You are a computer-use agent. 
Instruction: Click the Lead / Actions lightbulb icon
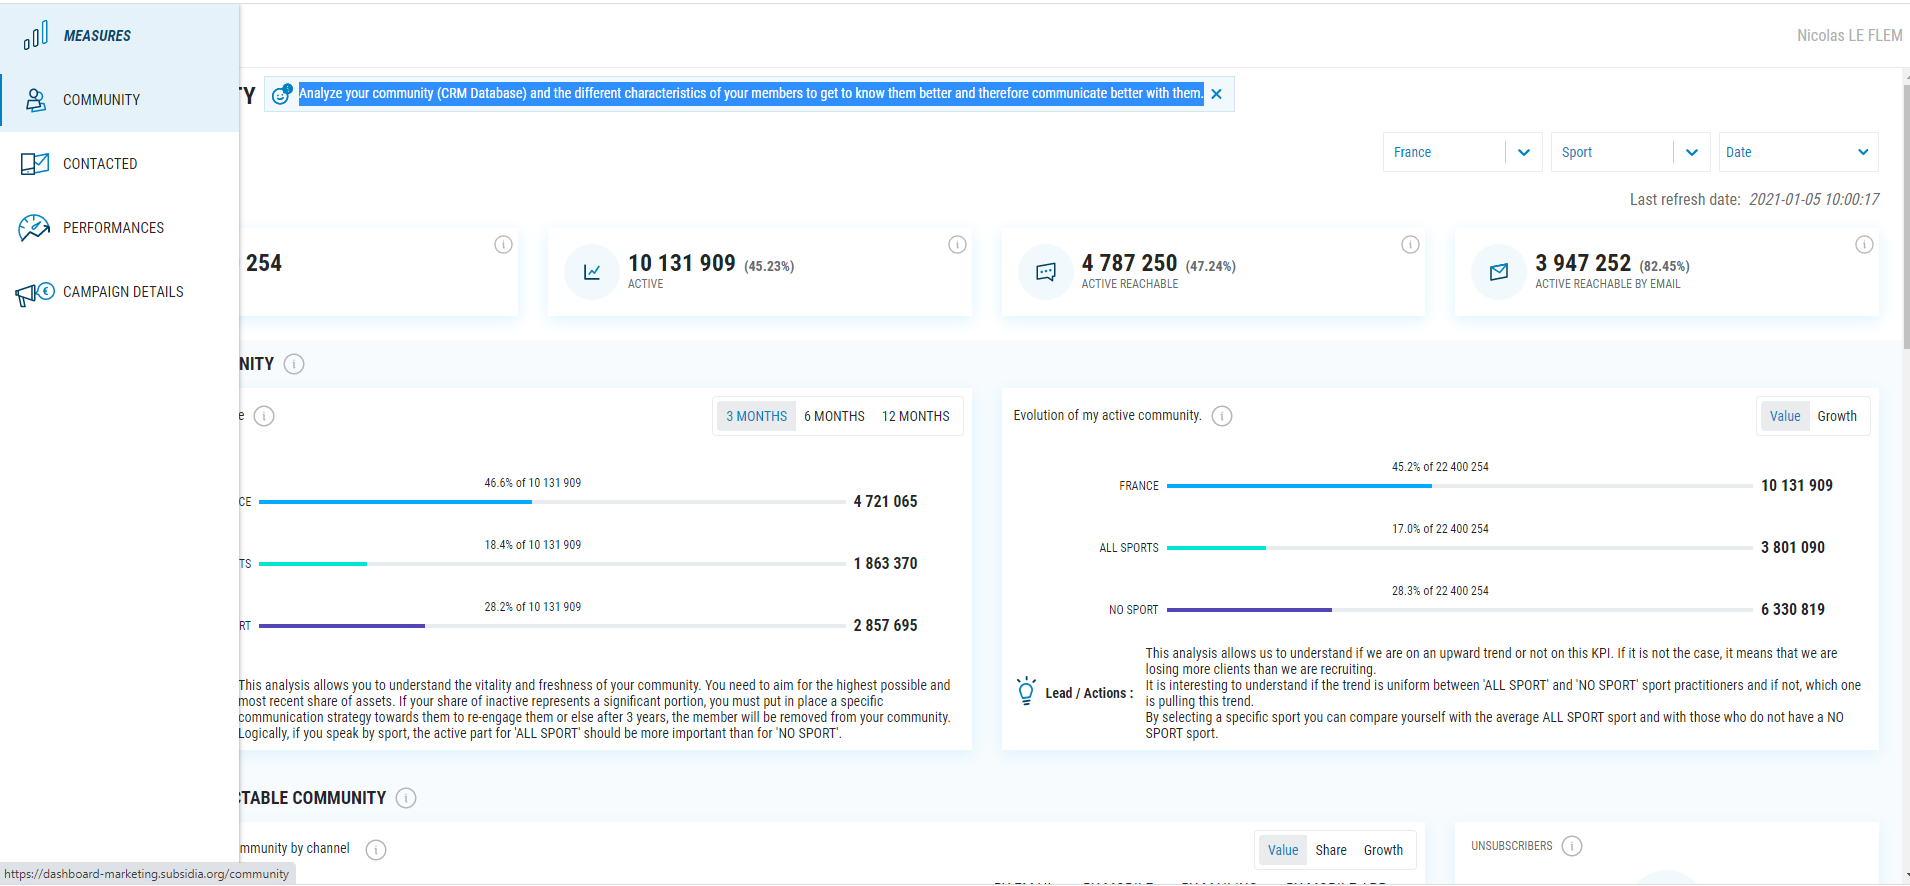click(x=1026, y=691)
